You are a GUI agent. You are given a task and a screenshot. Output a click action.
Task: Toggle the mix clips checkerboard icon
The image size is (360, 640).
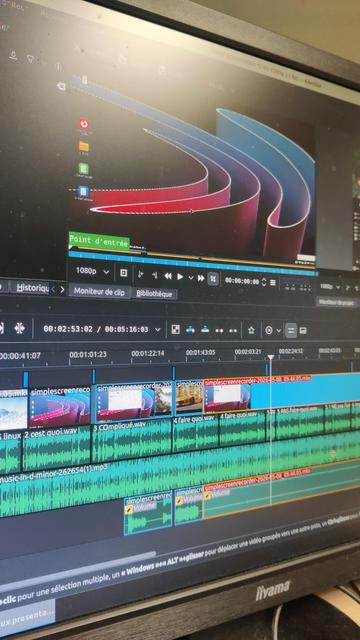tap(176, 329)
